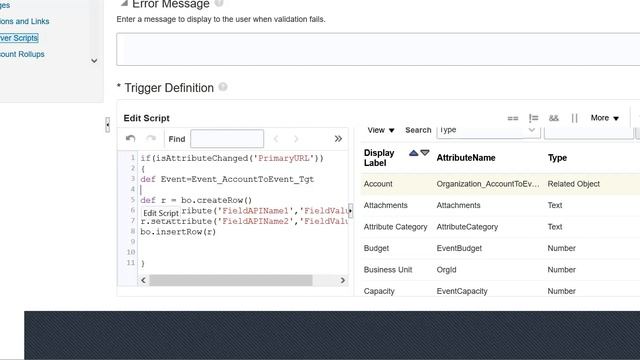This screenshot has width=640, height=360.
Task: Click Organization_AccountToEv... attribute cell
Action: coord(488,184)
